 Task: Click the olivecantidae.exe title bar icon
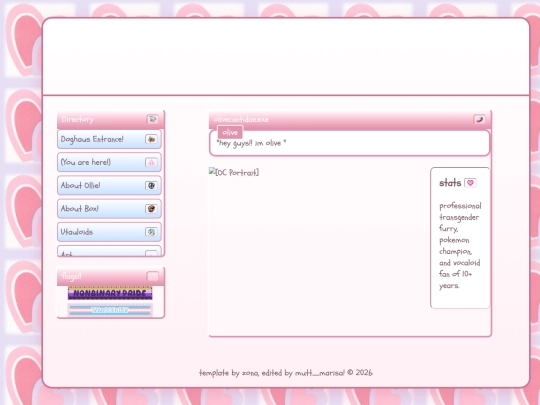click(479, 120)
